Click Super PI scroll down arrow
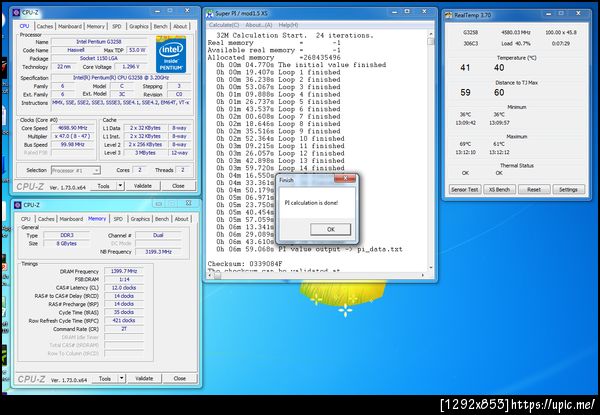This screenshot has height=415, width=600. coord(431,268)
